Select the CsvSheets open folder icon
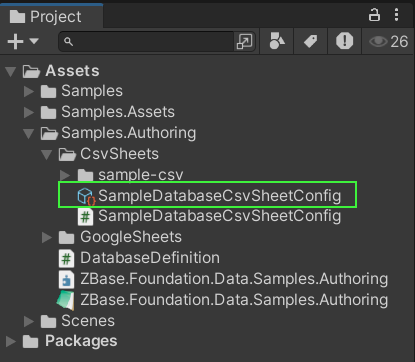 pos(67,155)
